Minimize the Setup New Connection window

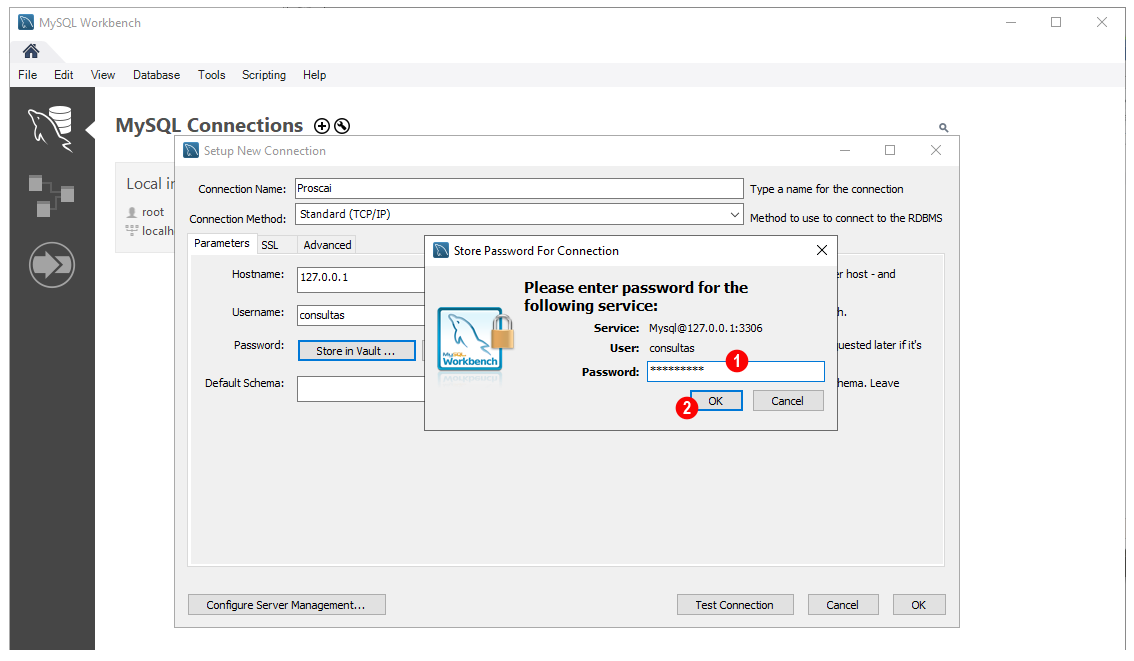click(845, 150)
